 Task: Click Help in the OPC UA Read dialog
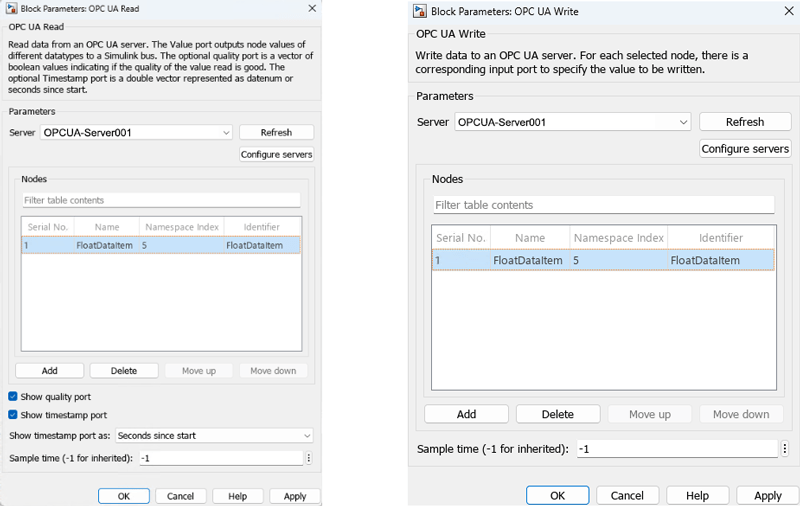(238, 496)
